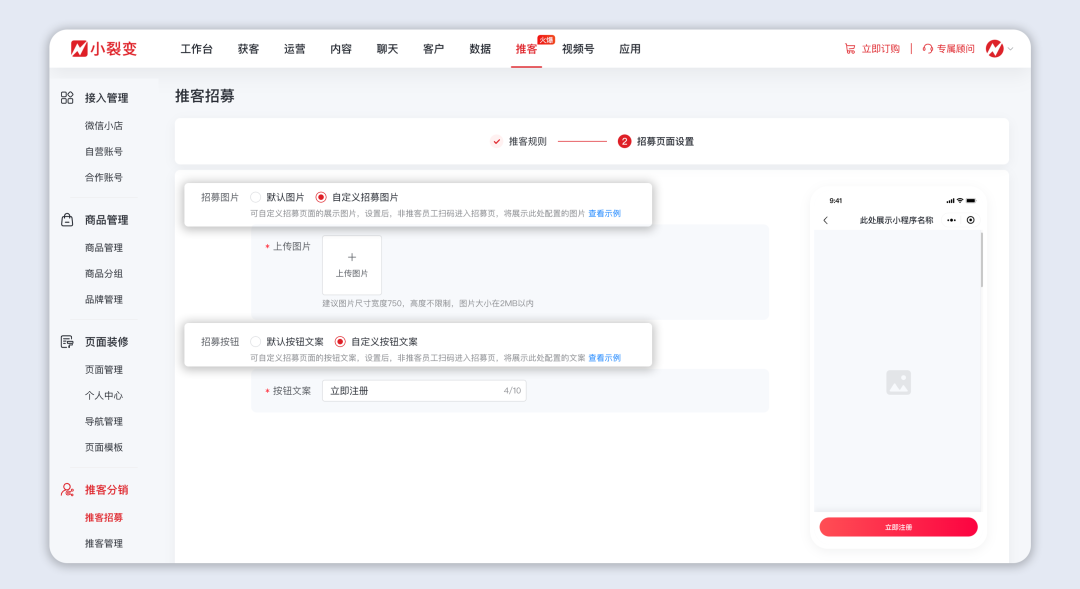
Task: Click the 立即注册 button in phone preview
Action: (x=897, y=527)
